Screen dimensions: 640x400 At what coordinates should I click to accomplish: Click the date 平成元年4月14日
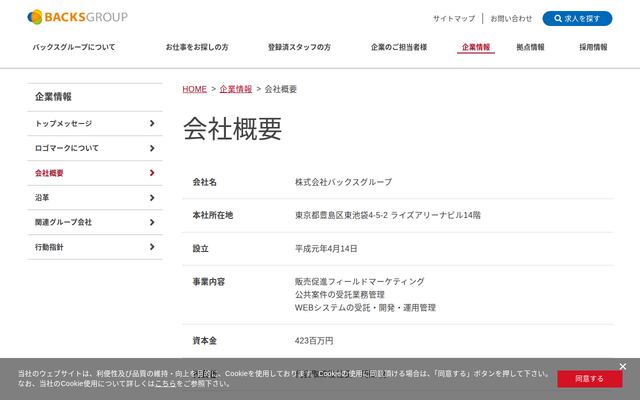coord(326,249)
